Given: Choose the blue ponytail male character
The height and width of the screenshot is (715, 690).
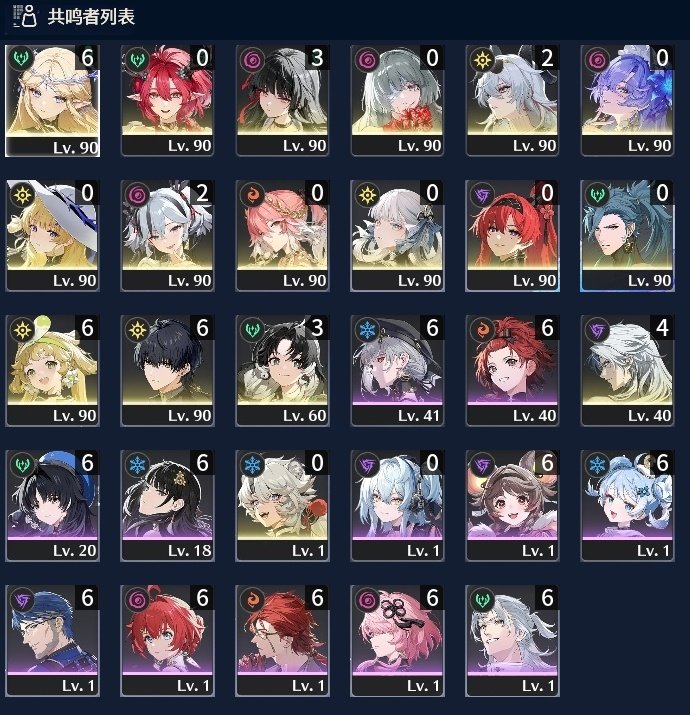Looking at the screenshot, I should [627, 235].
